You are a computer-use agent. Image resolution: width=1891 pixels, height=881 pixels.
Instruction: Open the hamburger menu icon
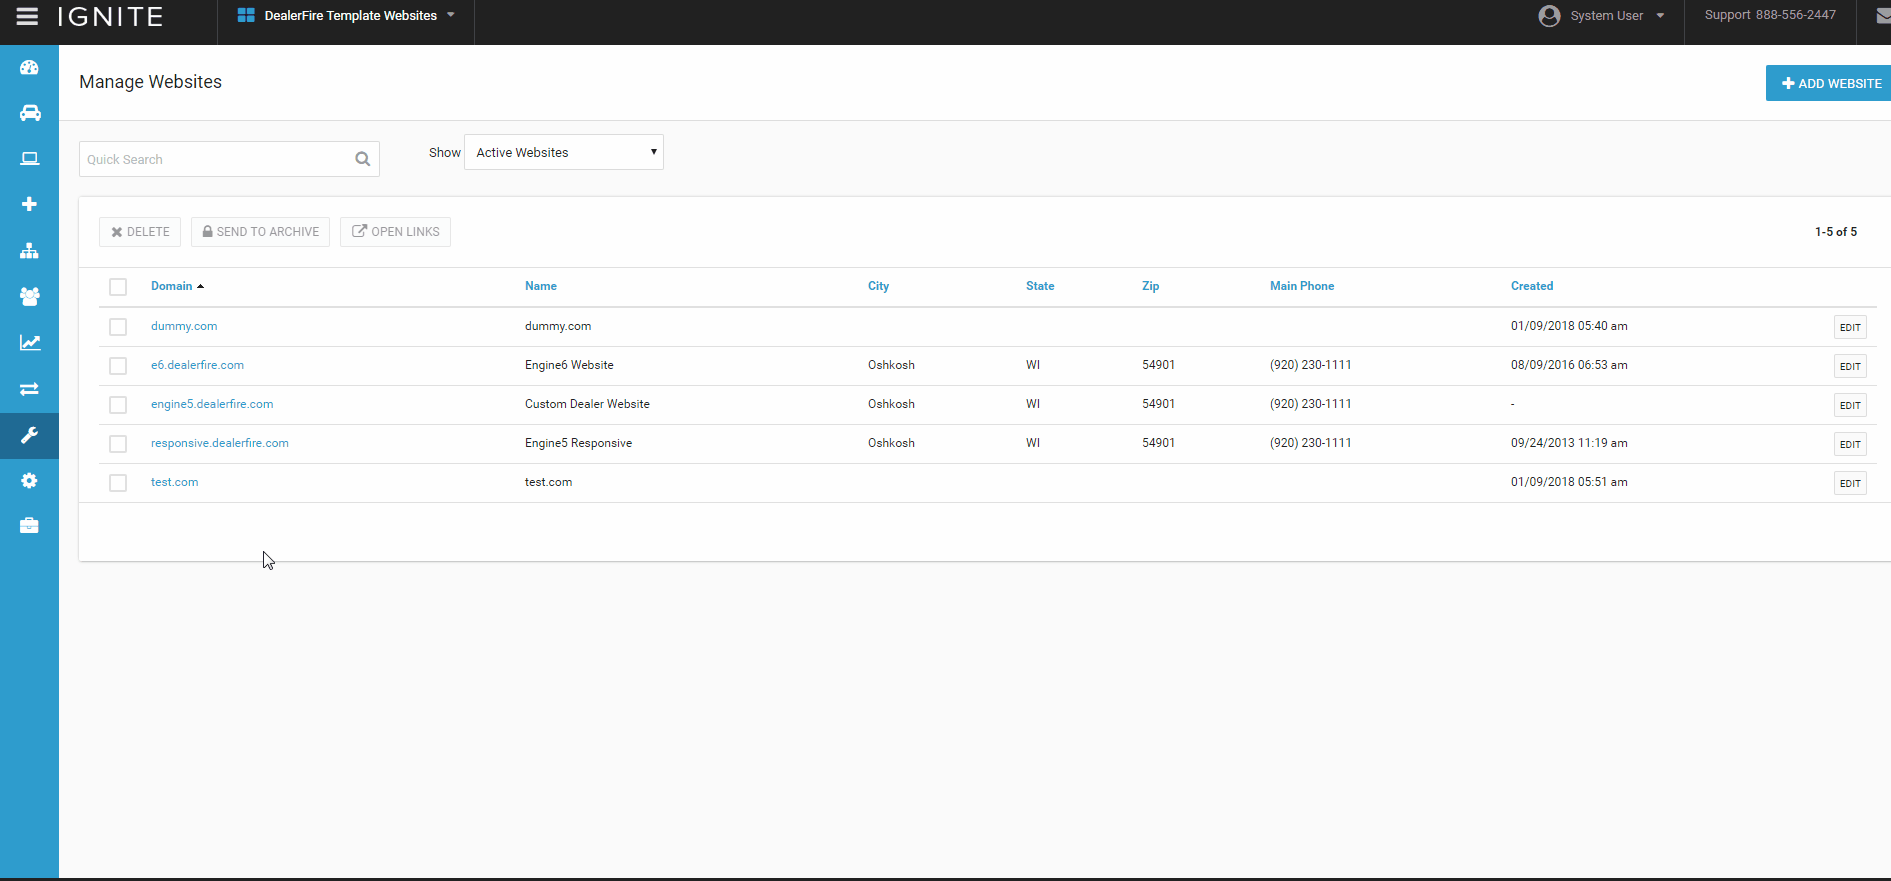[x=27, y=17]
